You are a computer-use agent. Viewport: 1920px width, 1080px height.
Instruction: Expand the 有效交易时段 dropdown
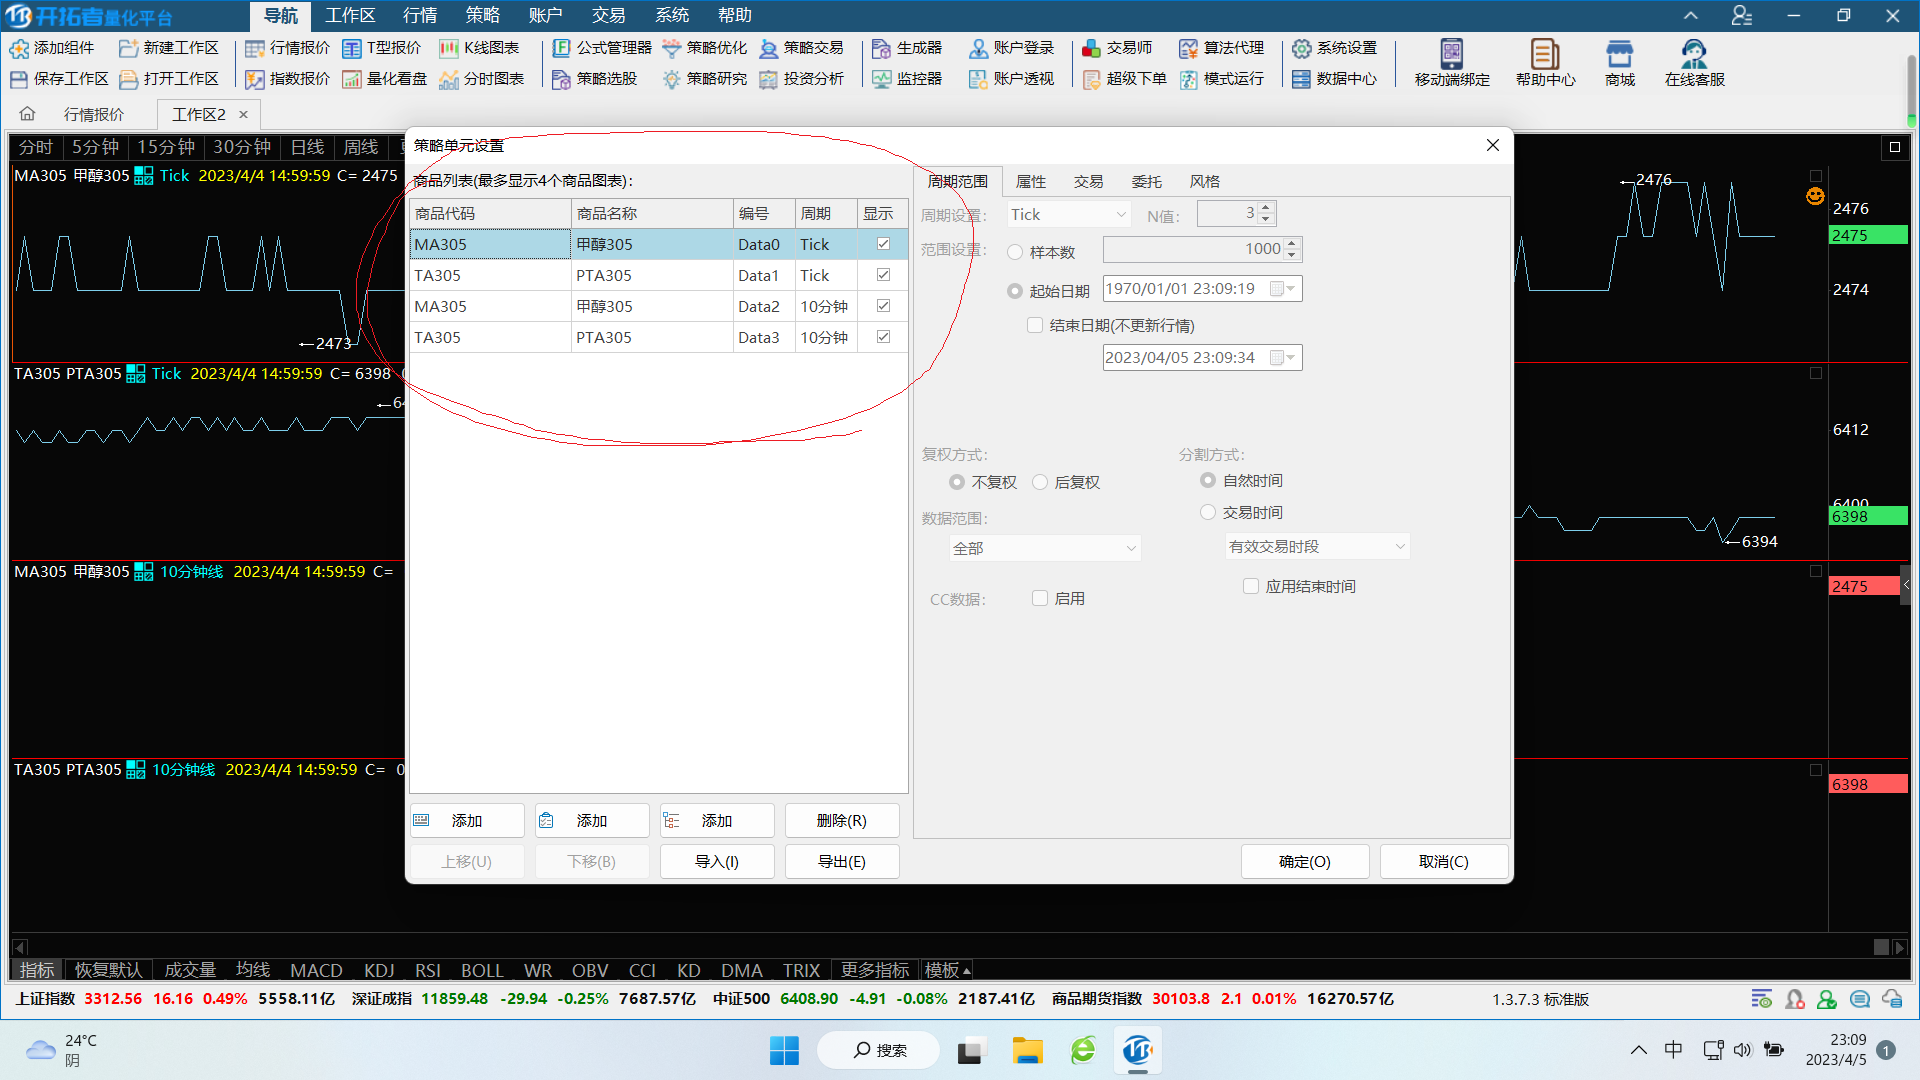(1399, 547)
